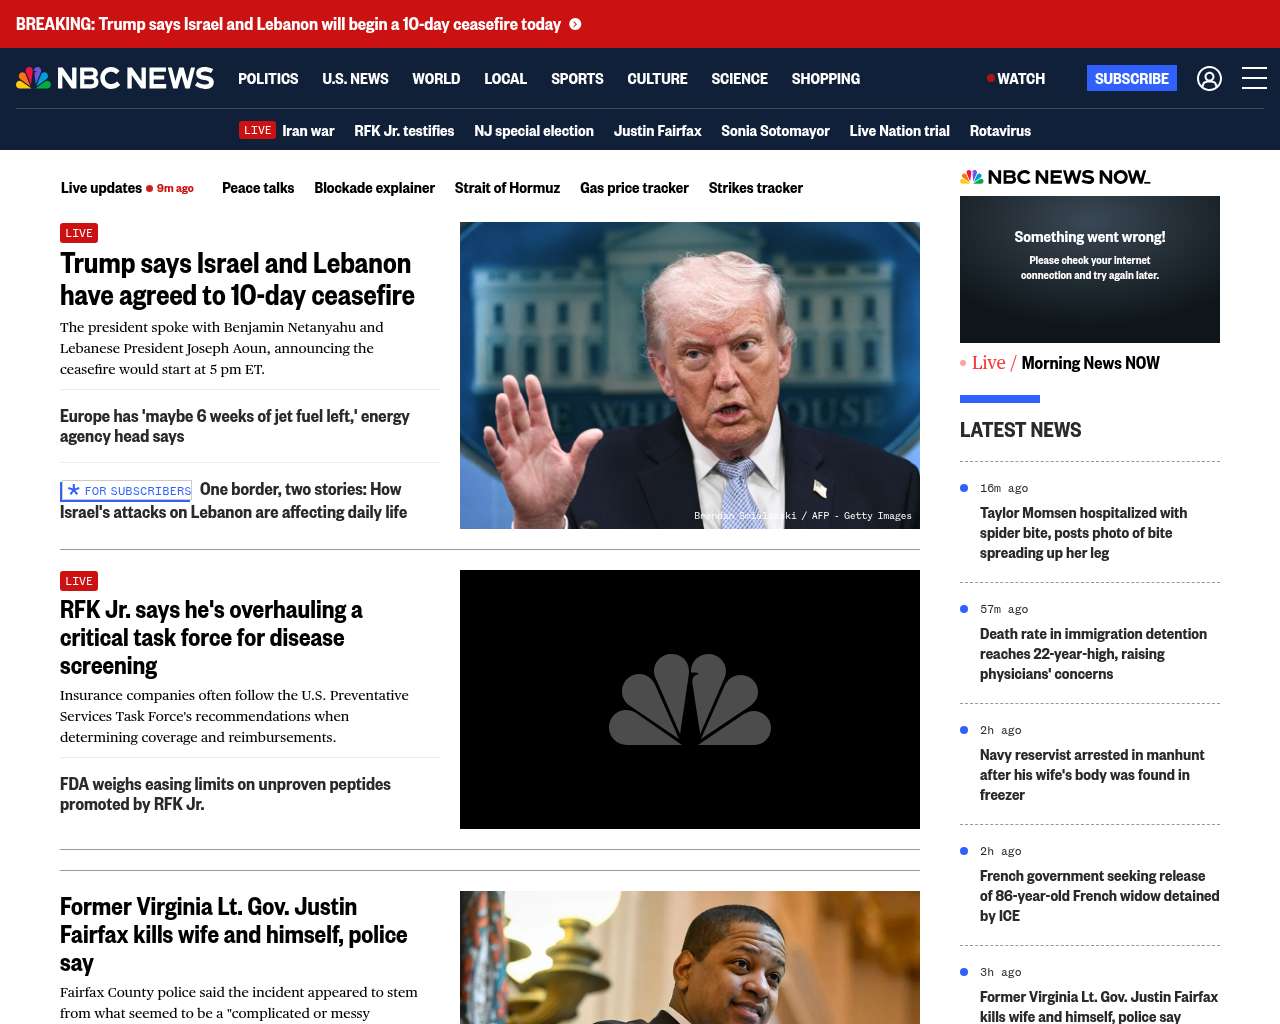Select the Sonia Sotomayor trending topic
1280x1024 pixels.
775,130
